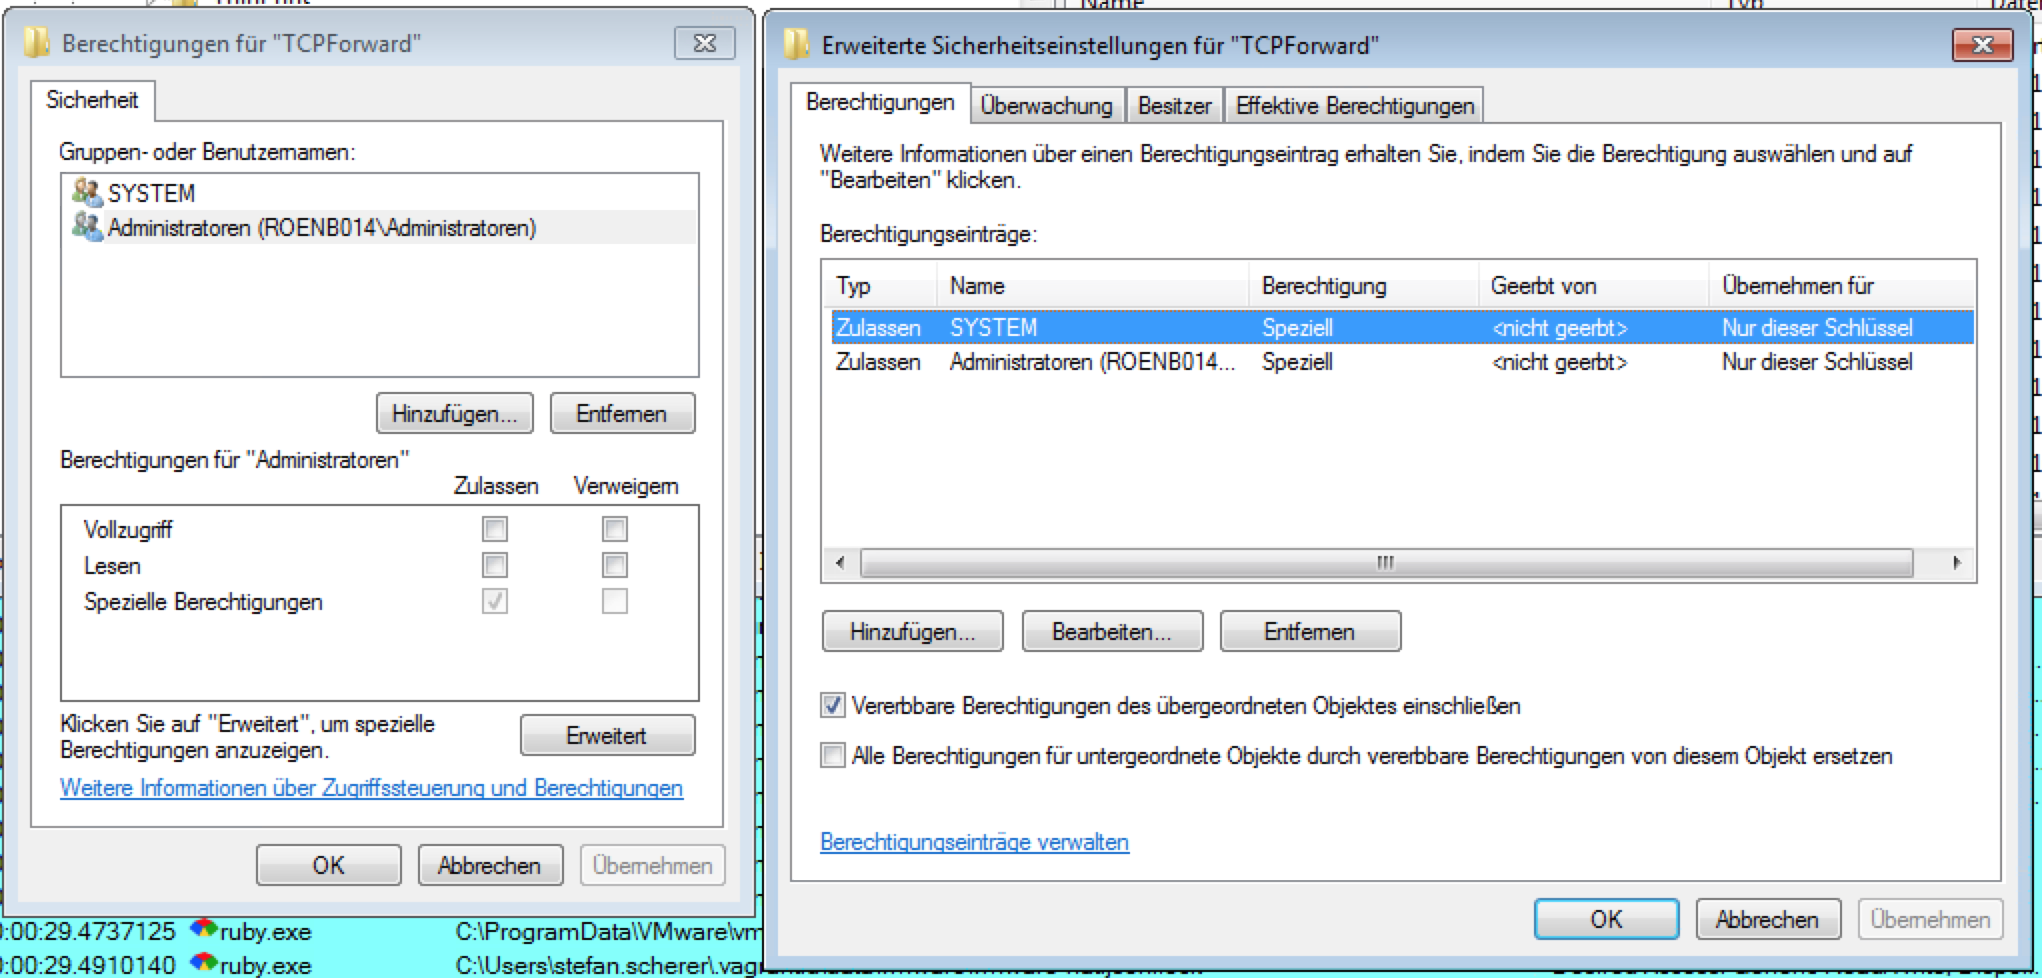This screenshot has height=978, width=2042.
Task: Switch to the Überwachung tab
Action: pos(1047,106)
